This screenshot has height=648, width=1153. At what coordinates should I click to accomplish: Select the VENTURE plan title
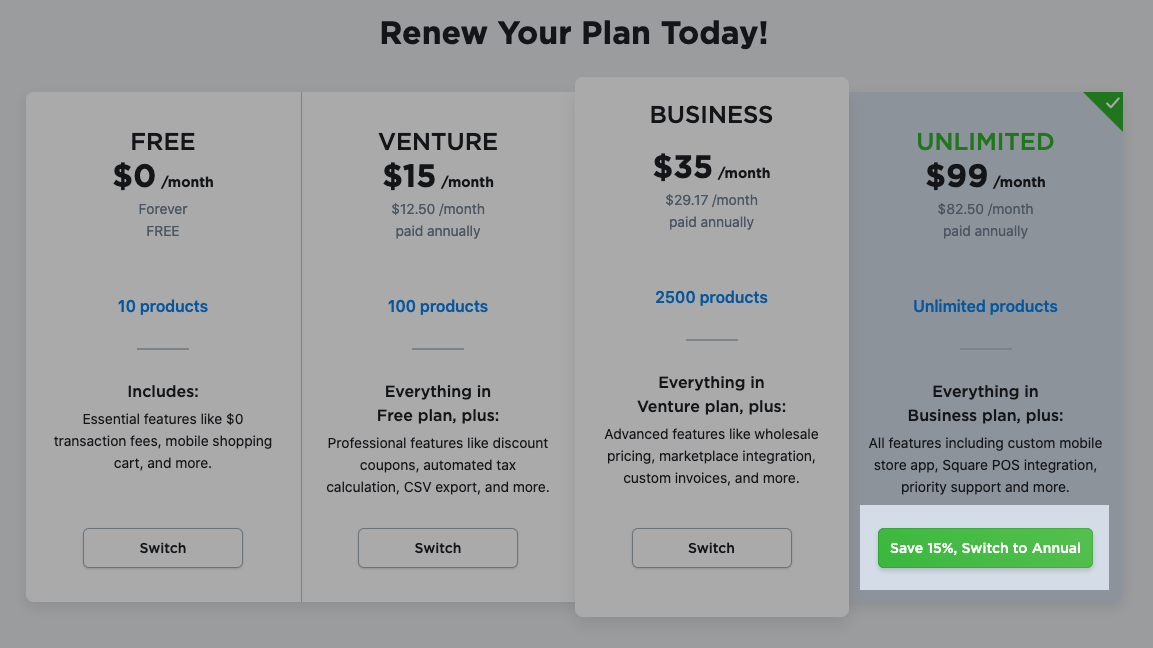point(437,142)
